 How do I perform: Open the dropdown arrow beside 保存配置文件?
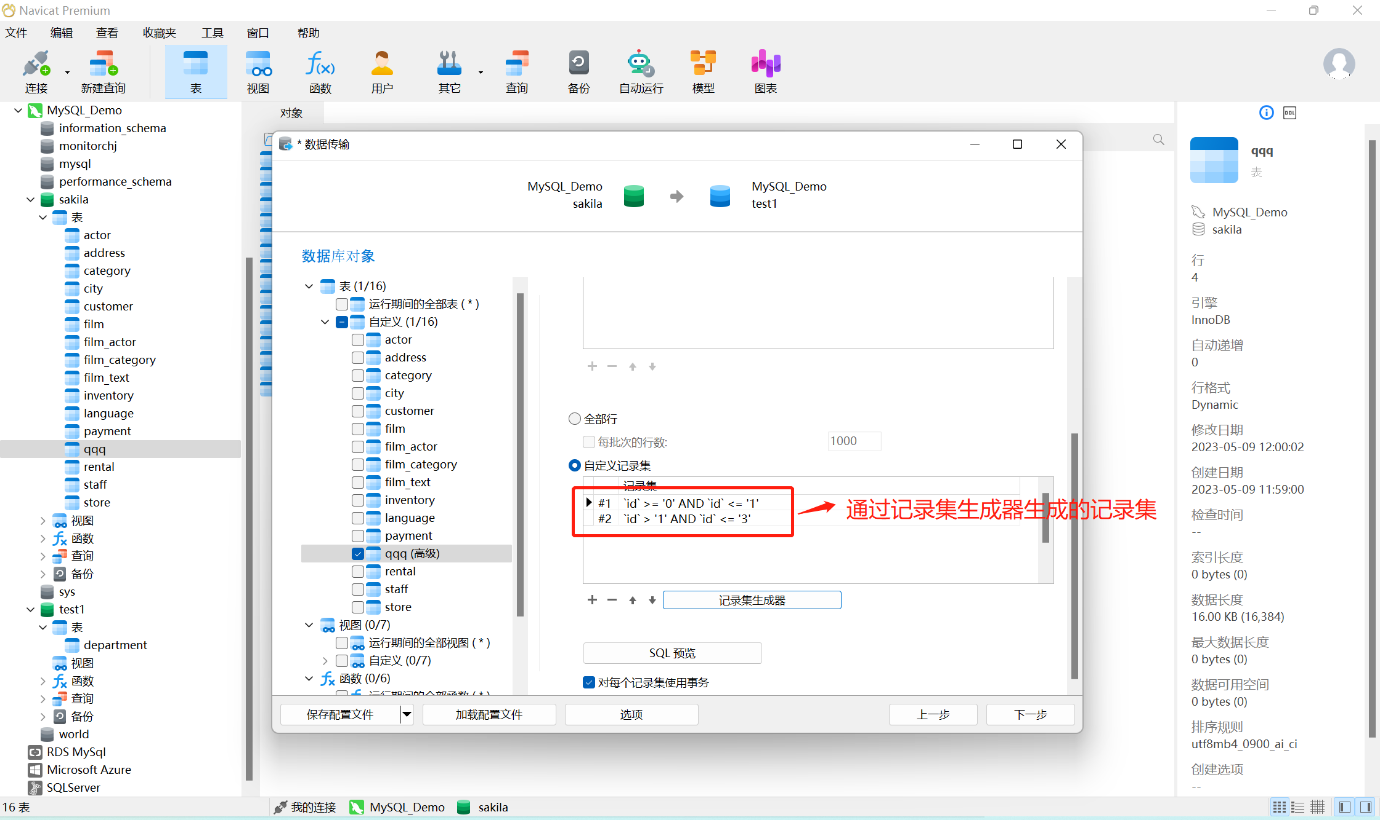click(406, 714)
